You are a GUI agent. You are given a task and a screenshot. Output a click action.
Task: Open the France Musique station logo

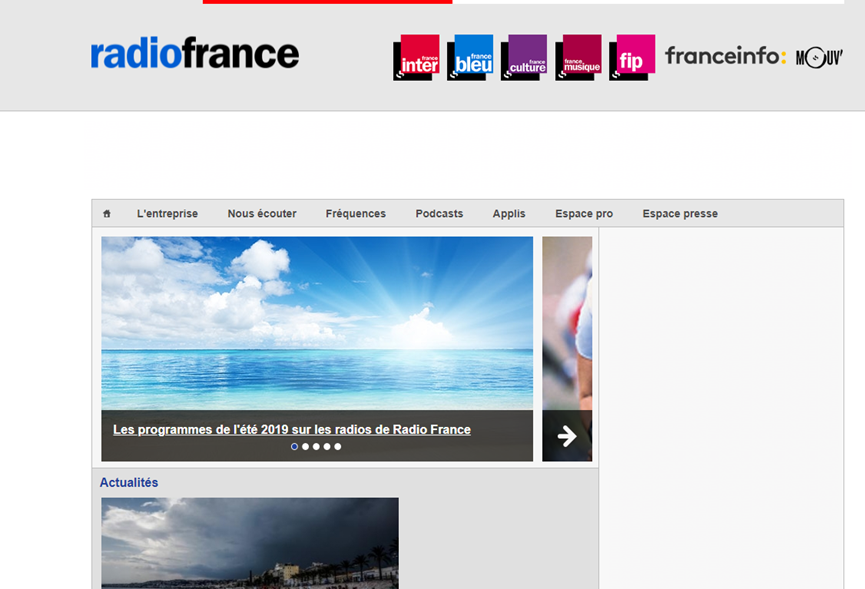[x=578, y=57]
